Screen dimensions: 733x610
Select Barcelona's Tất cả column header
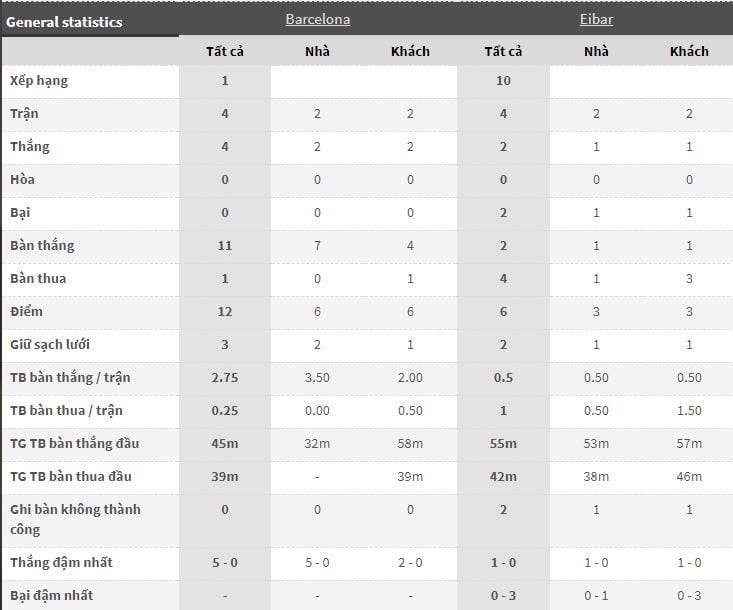(225, 51)
